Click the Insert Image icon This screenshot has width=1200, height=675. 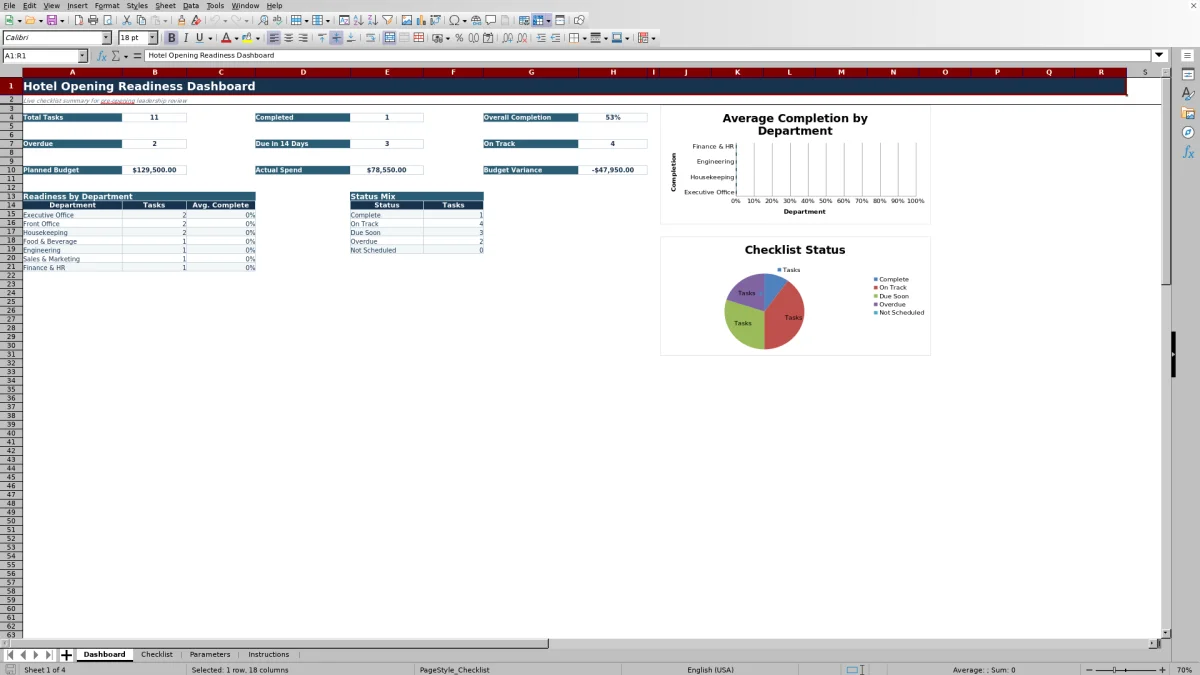pyautogui.click(x=406, y=20)
